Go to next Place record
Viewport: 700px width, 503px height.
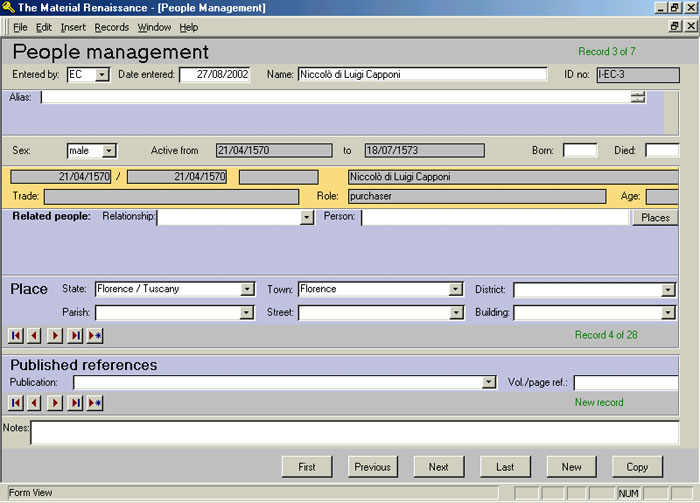pos(55,335)
